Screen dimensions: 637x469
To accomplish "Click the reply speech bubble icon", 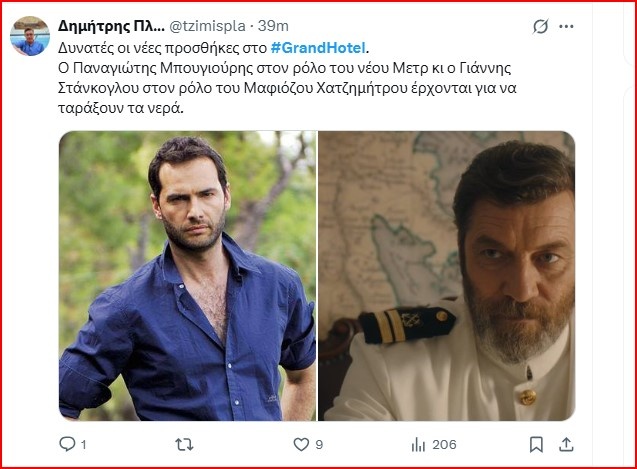I will (67, 443).
